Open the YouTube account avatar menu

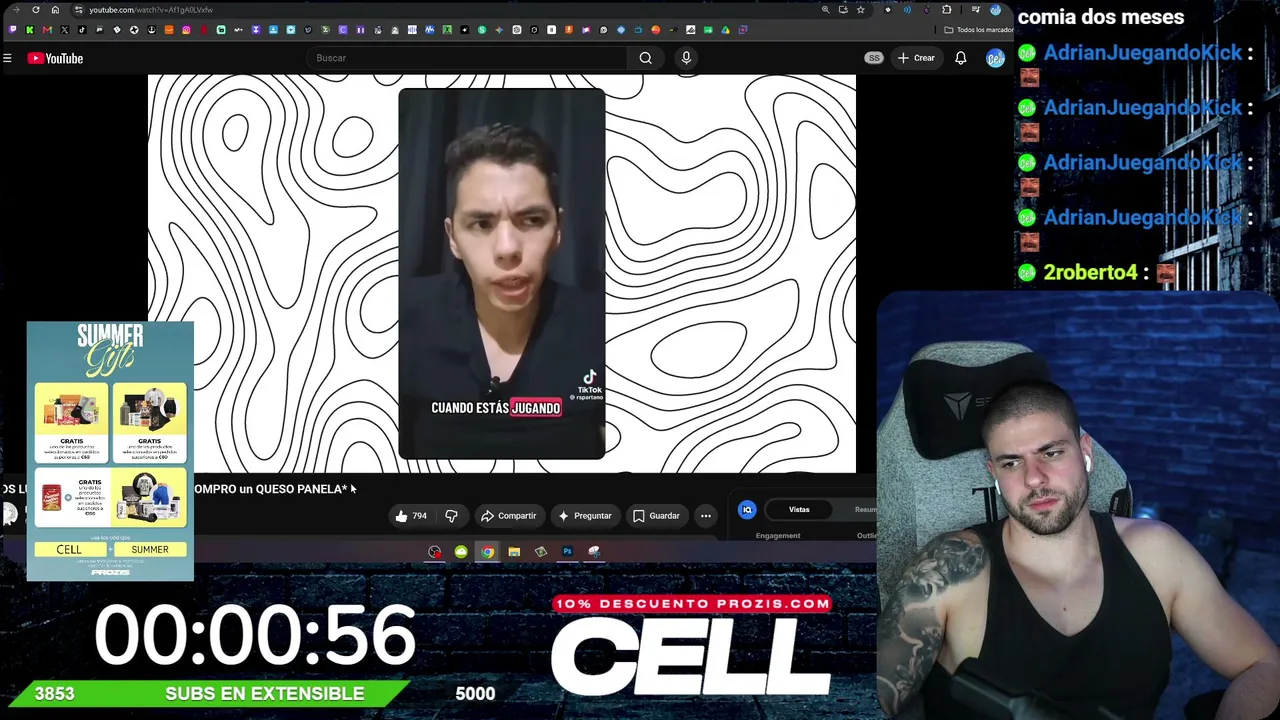click(995, 58)
